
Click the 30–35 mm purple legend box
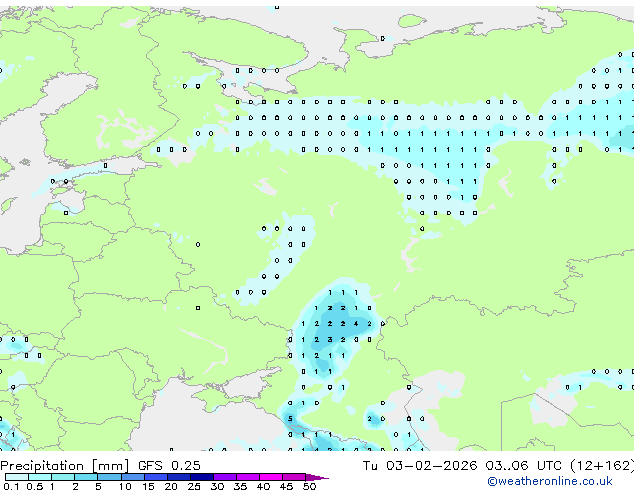(x=224, y=477)
